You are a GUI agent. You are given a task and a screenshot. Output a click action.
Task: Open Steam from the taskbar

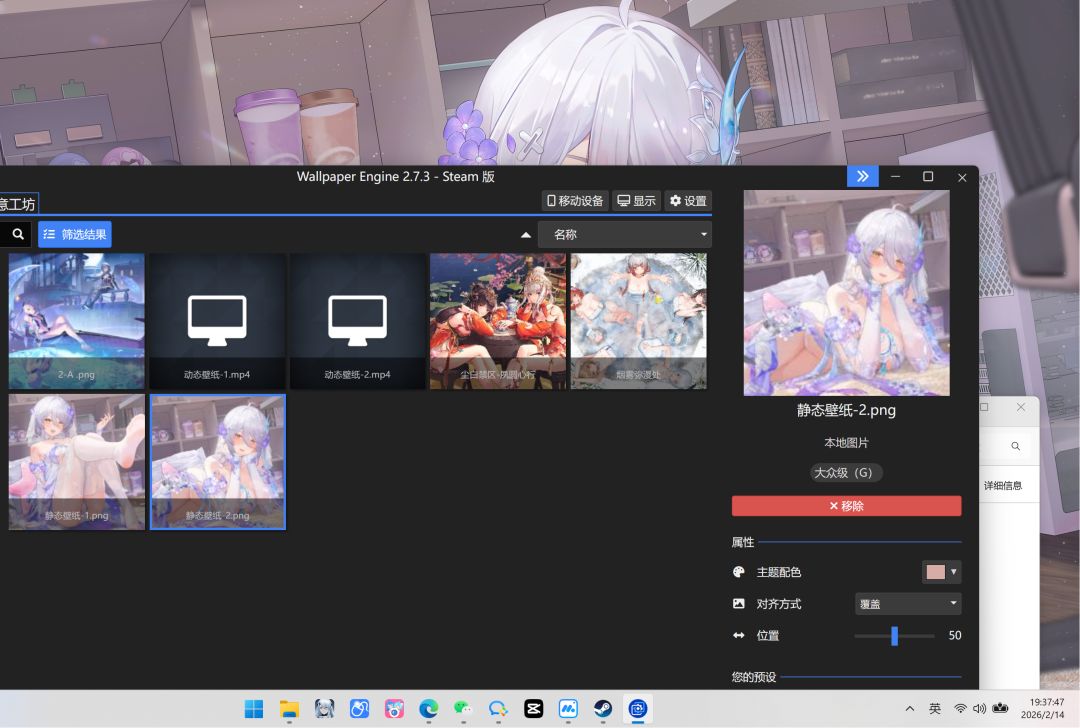[x=603, y=709]
